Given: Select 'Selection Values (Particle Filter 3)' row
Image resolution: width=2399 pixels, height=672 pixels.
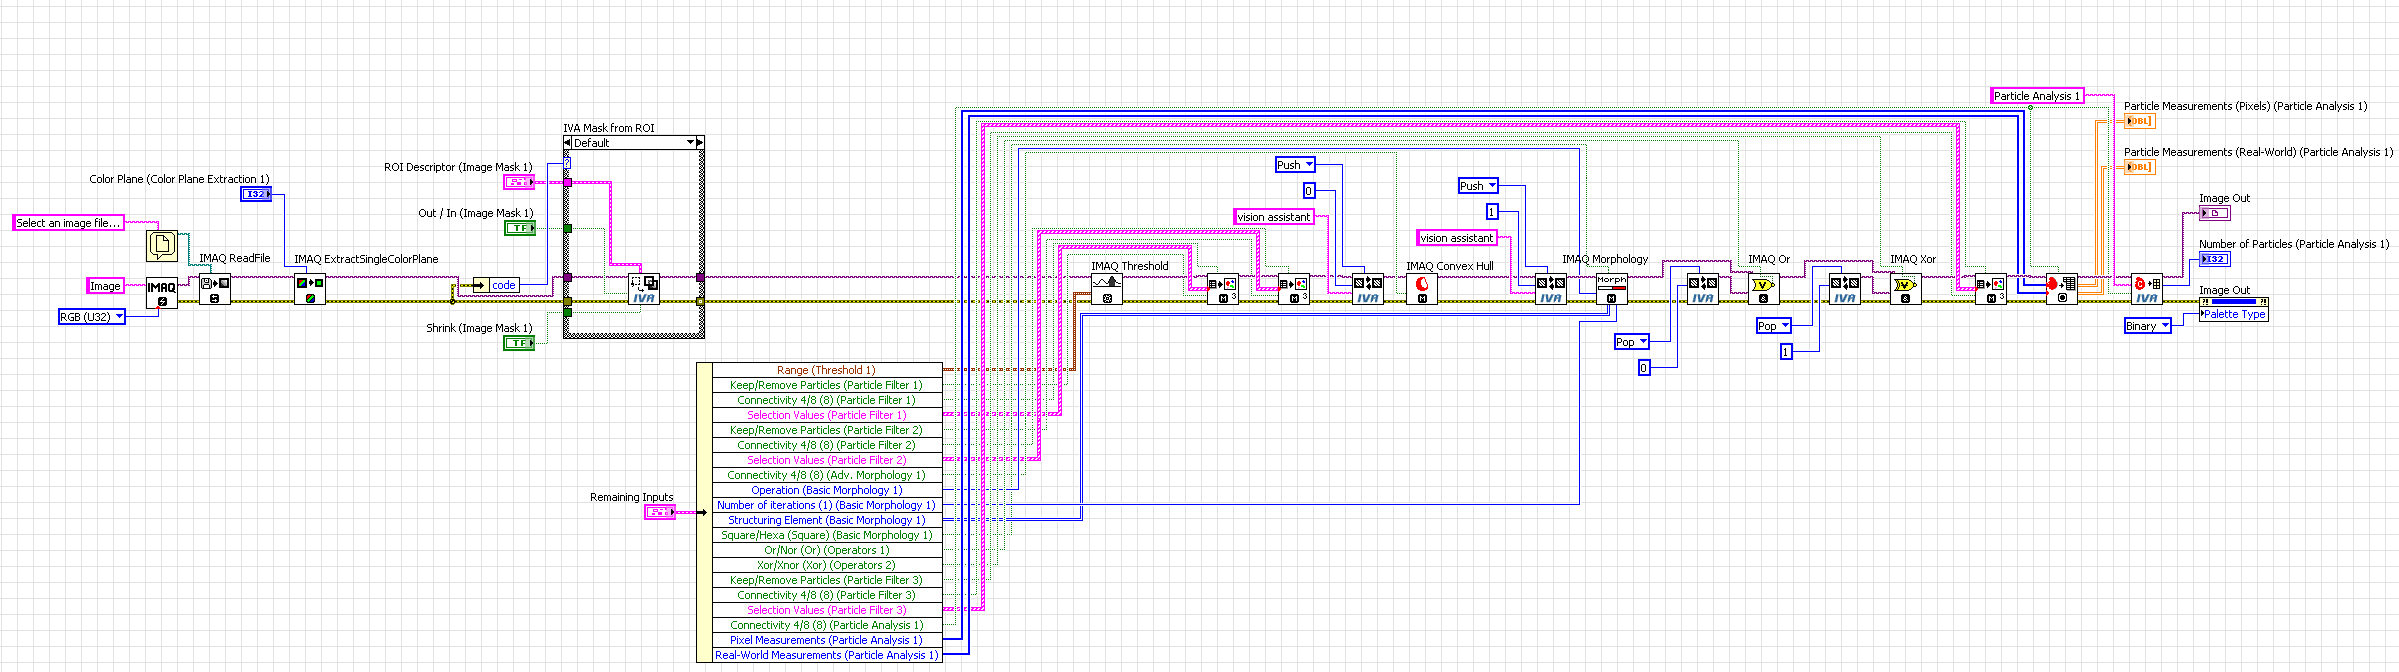Looking at the screenshot, I should coord(826,610).
